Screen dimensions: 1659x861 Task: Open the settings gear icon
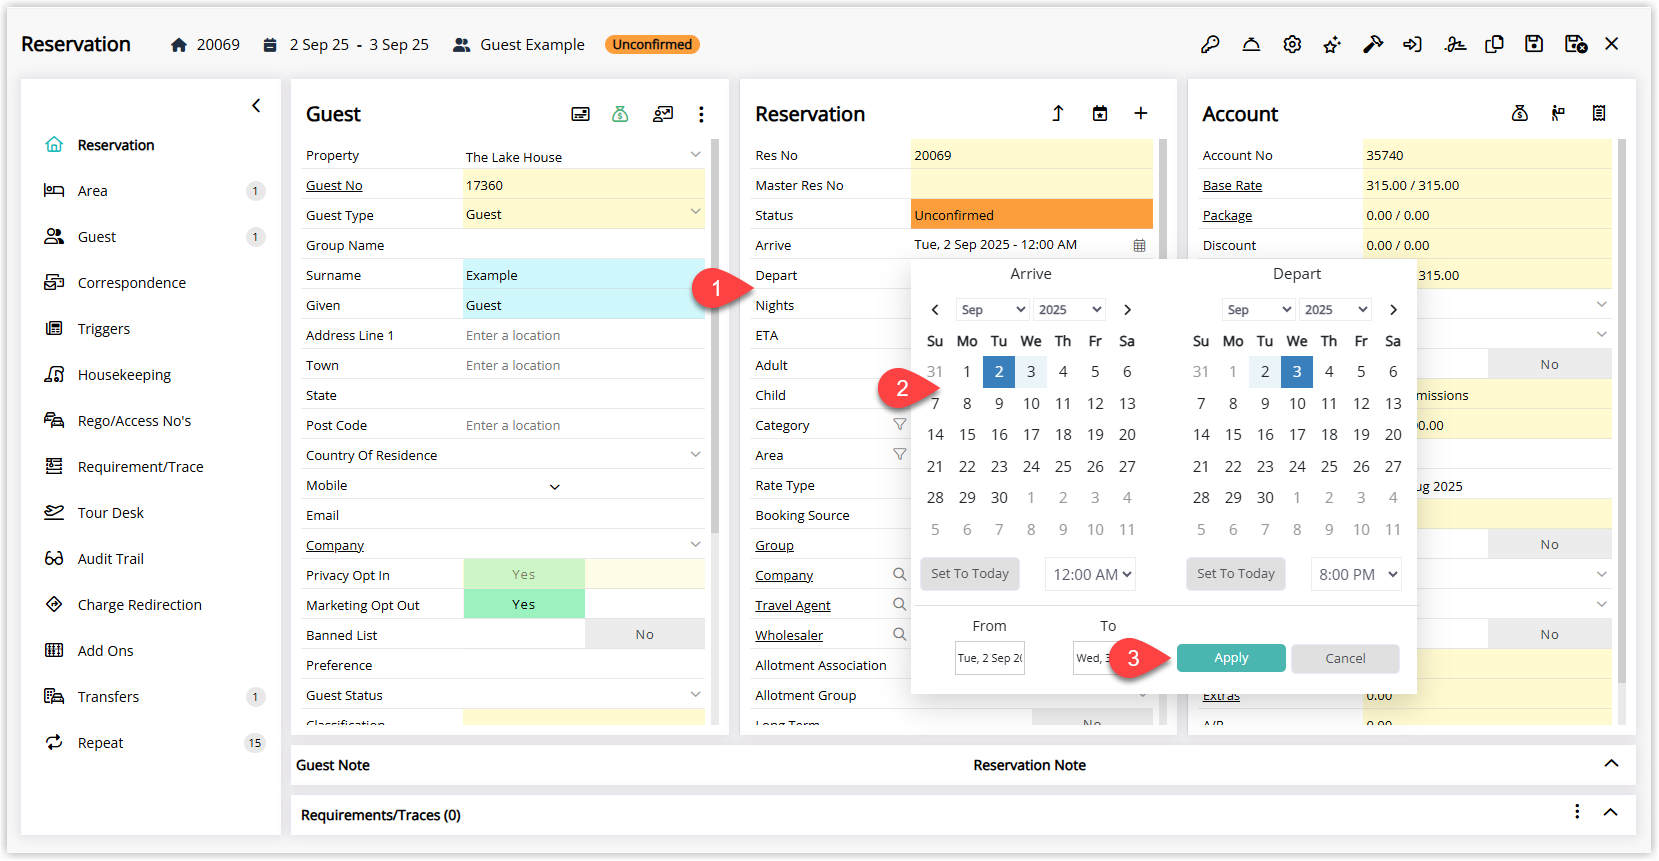click(1292, 44)
